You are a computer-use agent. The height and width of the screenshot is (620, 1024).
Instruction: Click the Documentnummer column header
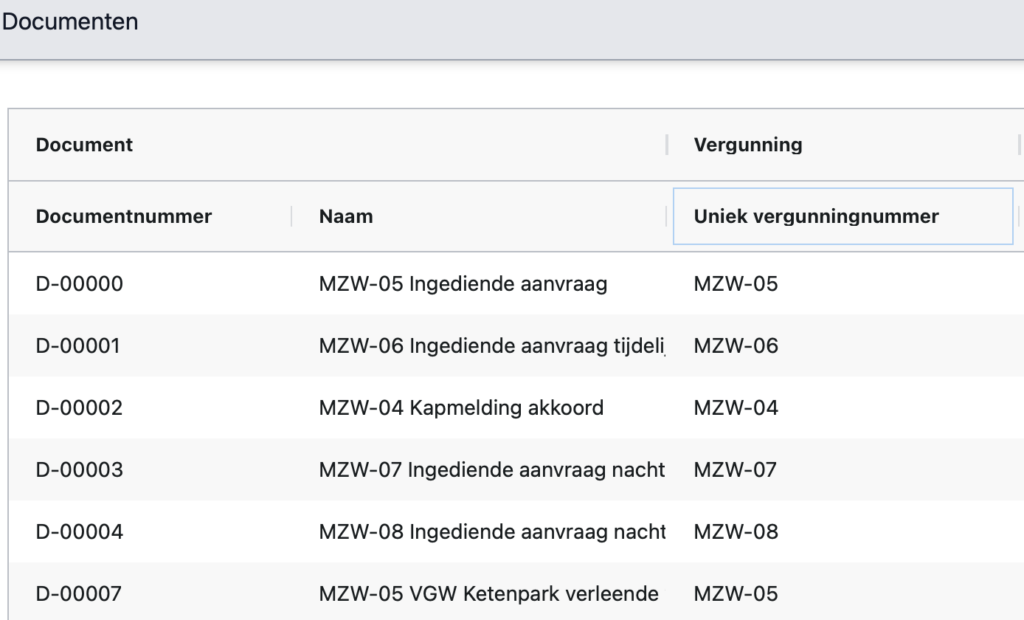pyautogui.click(x=124, y=216)
